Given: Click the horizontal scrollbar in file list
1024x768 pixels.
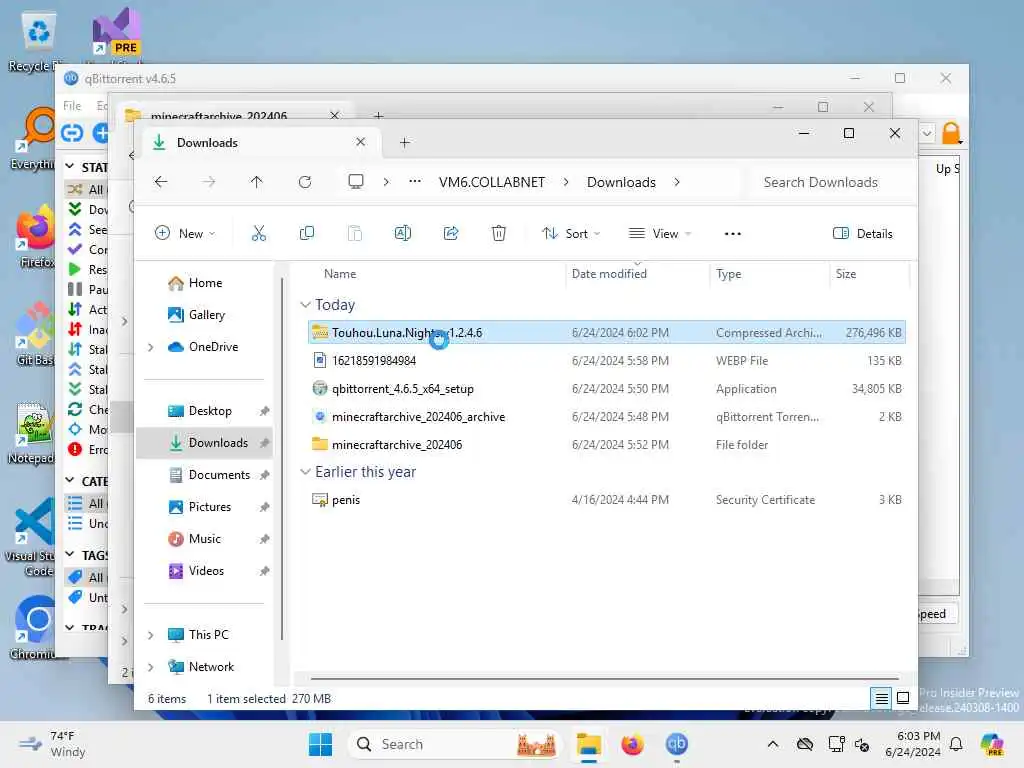Looking at the screenshot, I should pyautogui.click(x=604, y=679).
